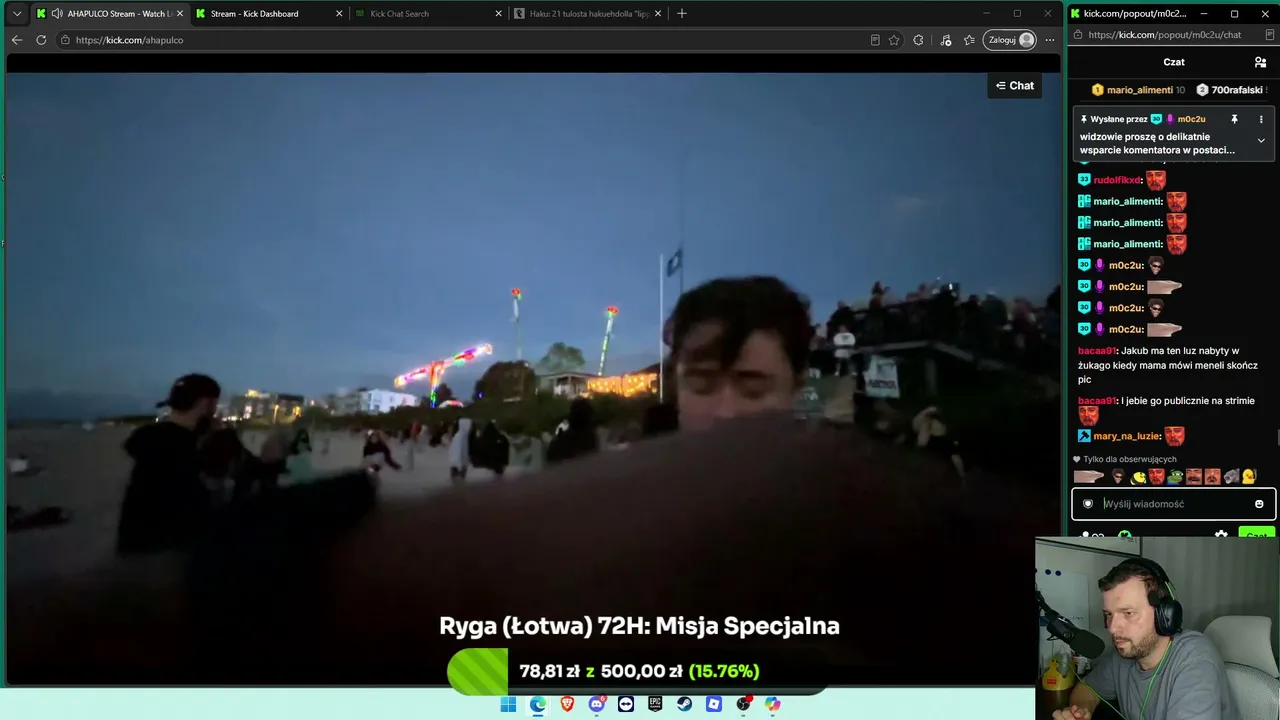Go back in the browser

[x=17, y=40]
